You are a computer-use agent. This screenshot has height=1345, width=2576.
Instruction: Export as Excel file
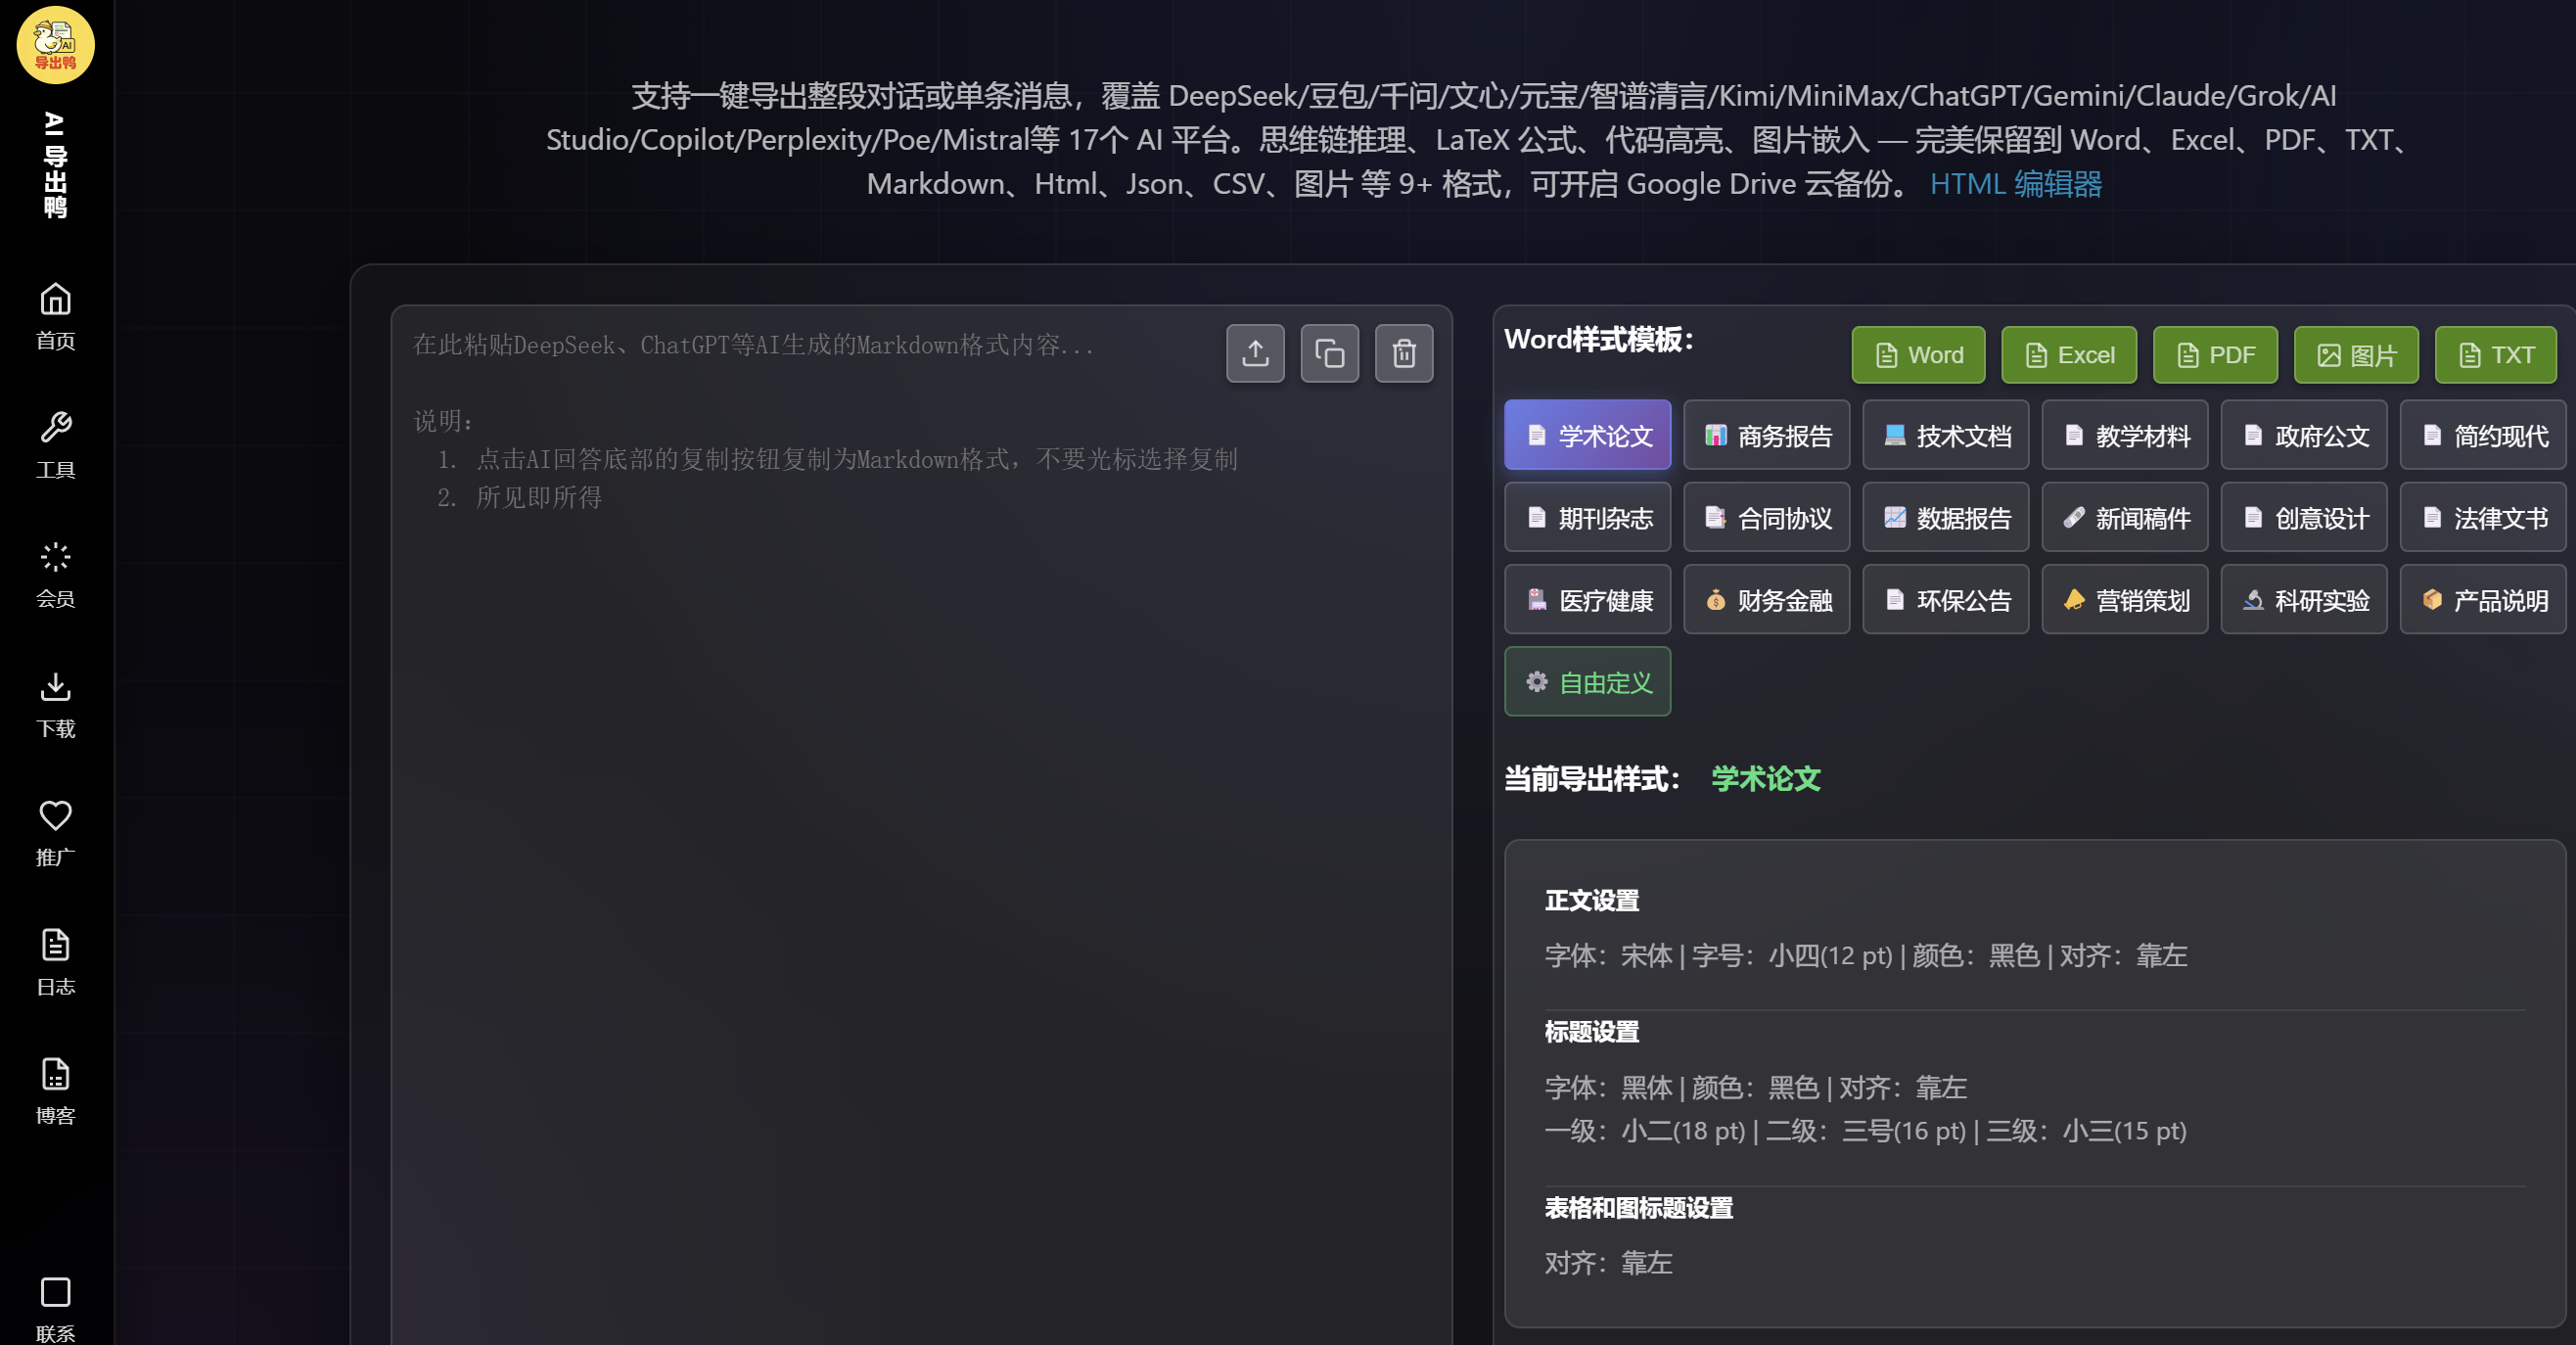[2069, 355]
